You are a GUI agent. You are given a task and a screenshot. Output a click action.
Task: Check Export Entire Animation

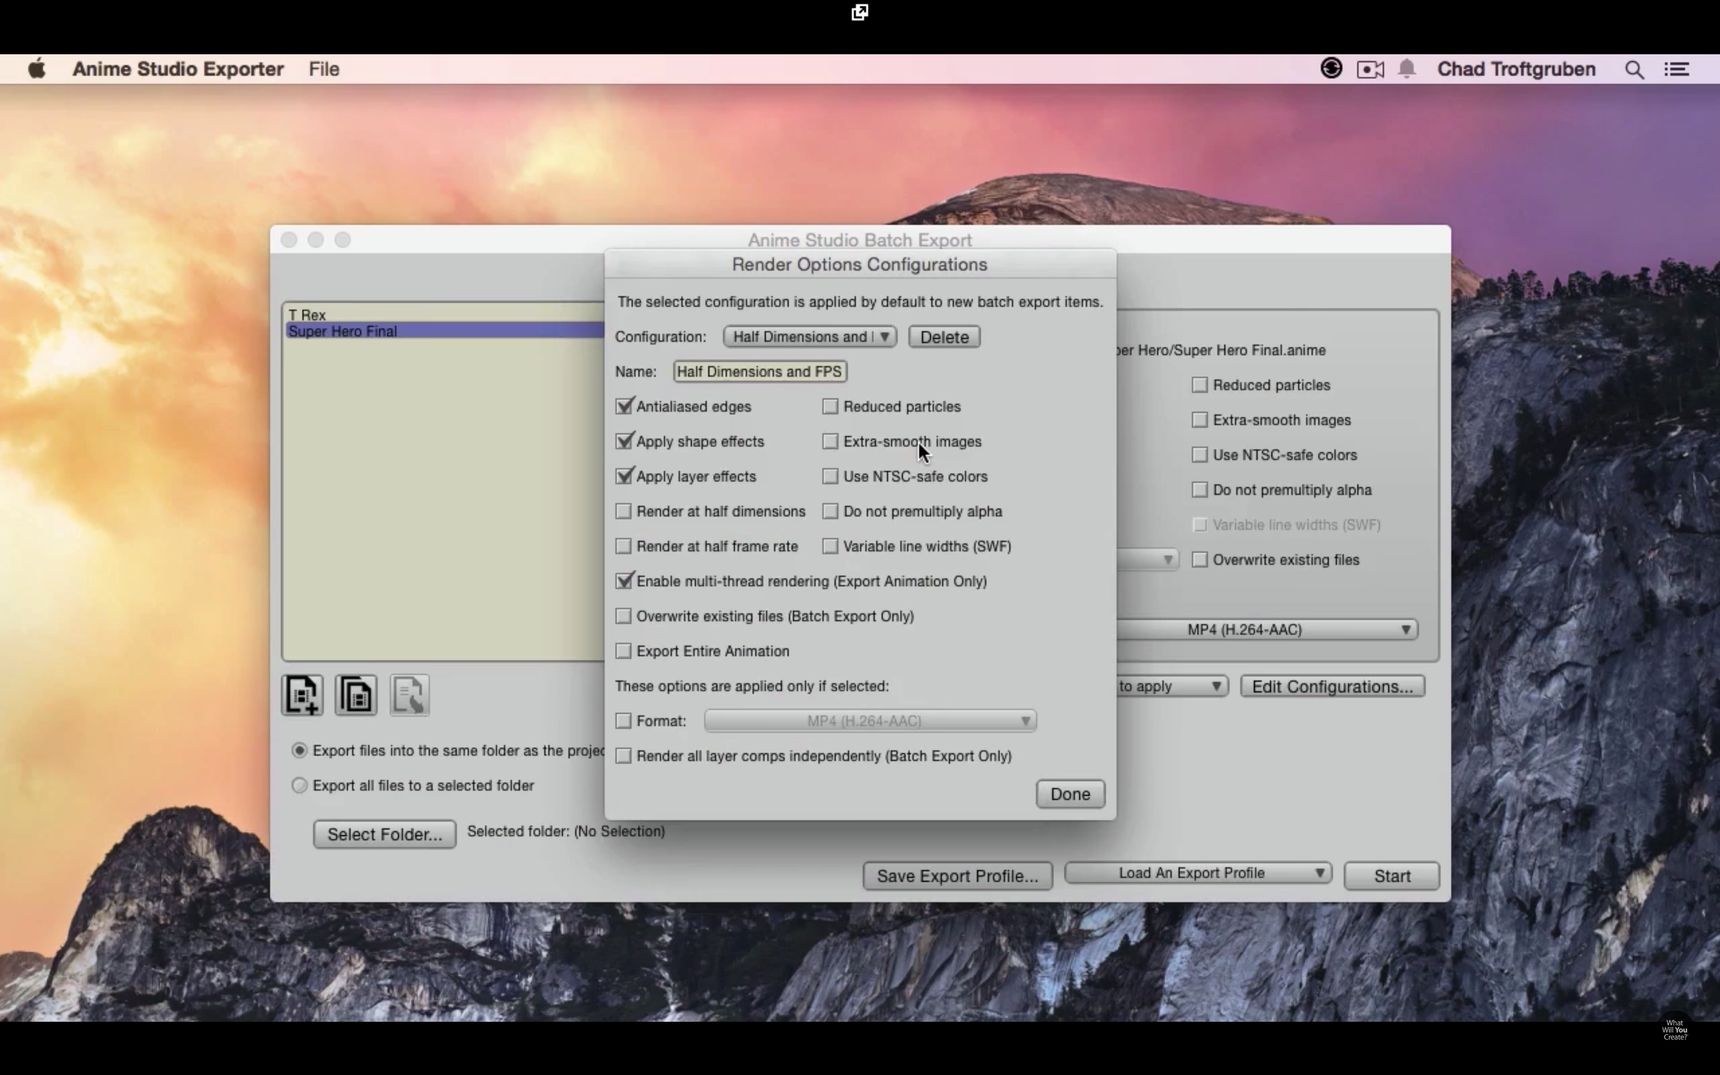pyautogui.click(x=624, y=651)
